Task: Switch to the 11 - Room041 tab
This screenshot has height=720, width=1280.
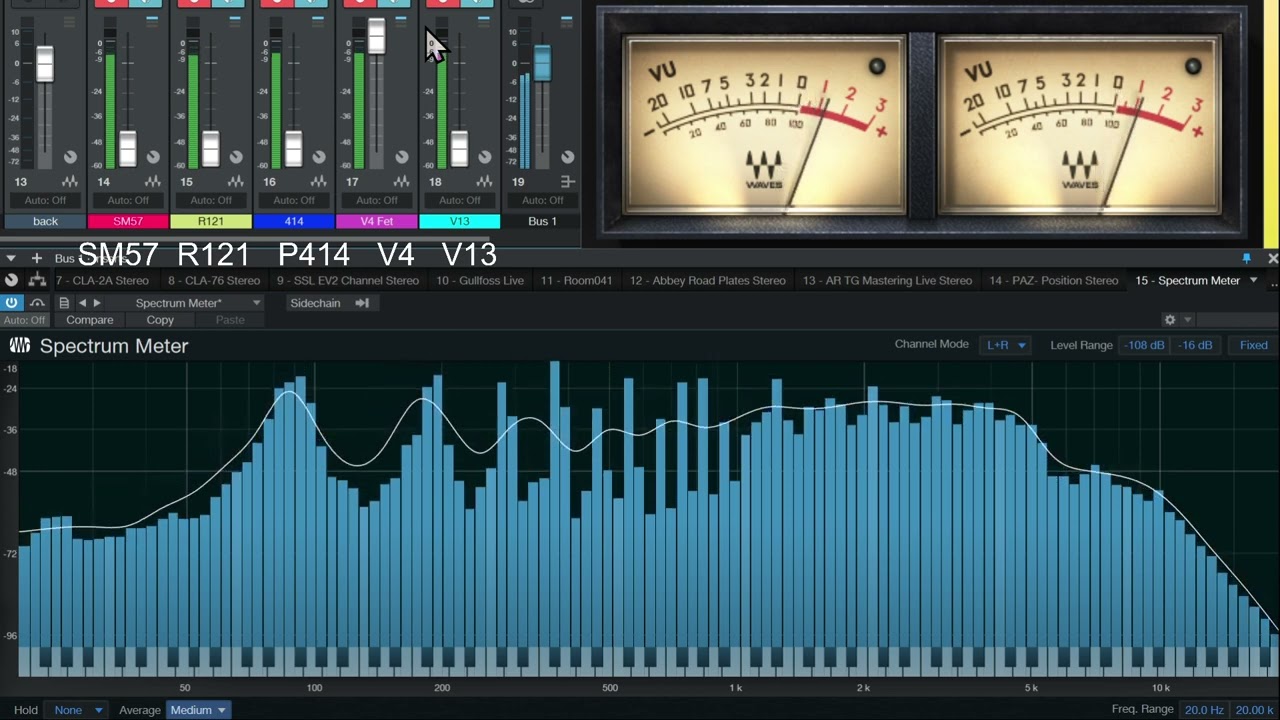Action: tap(576, 280)
